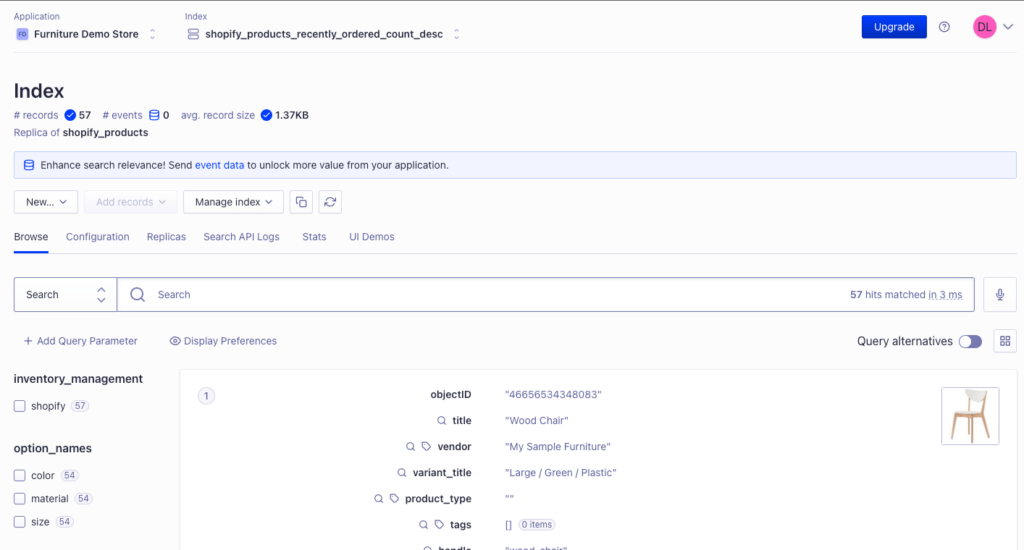This screenshot has height=550, width=1024.
Task: Click the magnifier icon beside tags attribute
Action: (423, 525)
